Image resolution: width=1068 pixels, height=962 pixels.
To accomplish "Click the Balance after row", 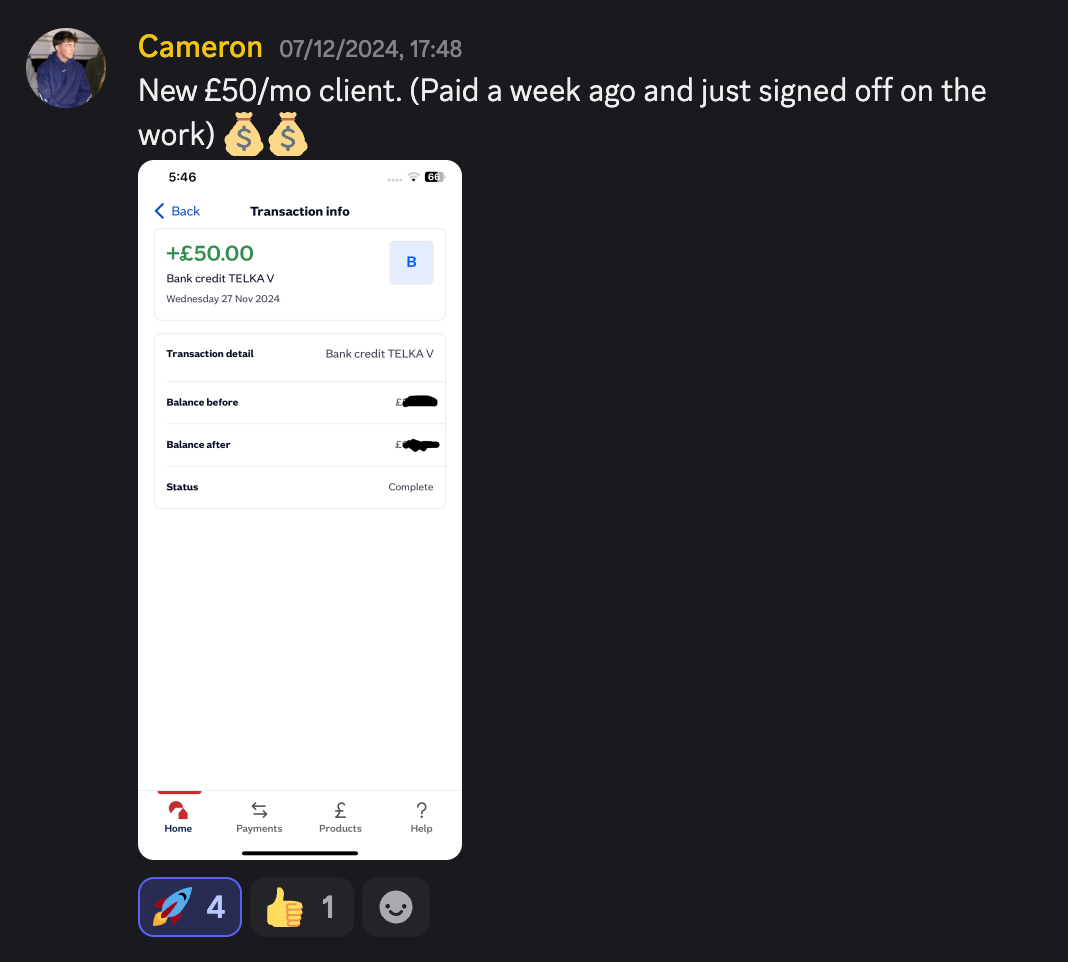I will [300, 445].
